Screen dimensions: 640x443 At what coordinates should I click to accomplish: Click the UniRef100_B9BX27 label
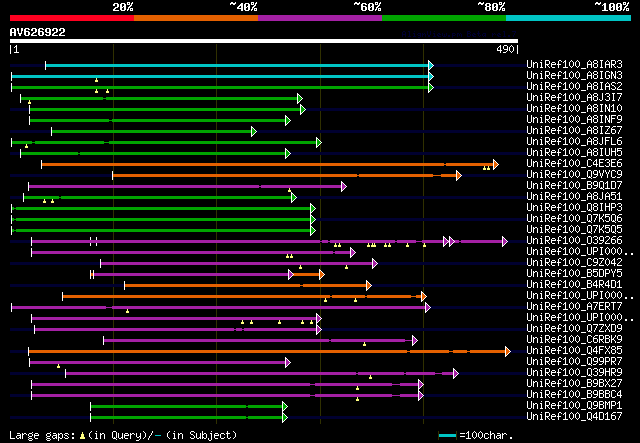tap(574, 384)
